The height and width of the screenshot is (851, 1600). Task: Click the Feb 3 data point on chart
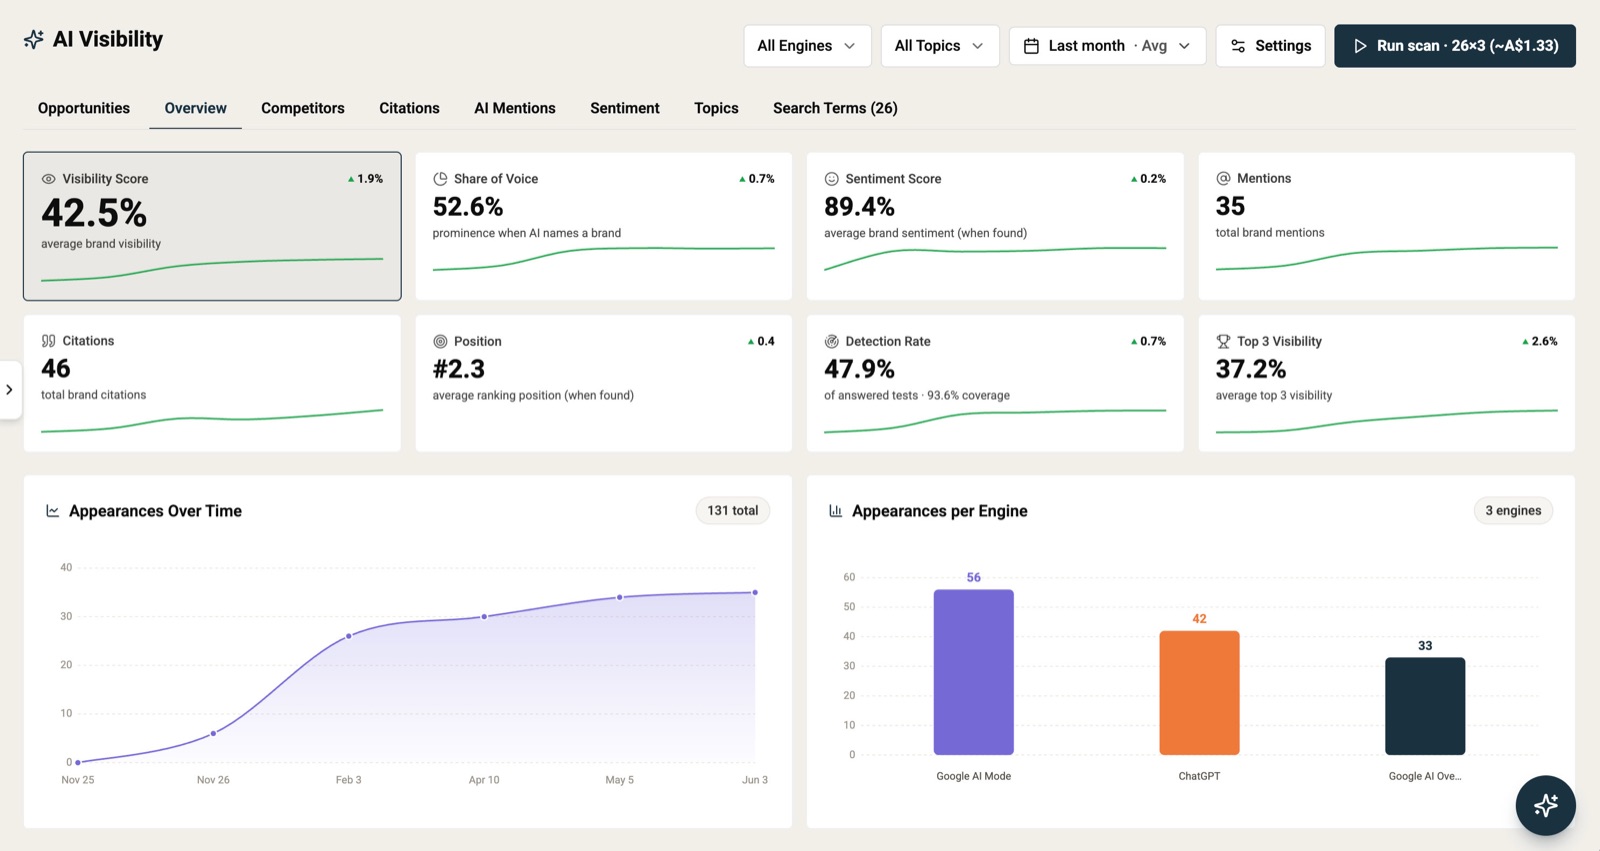349,636
